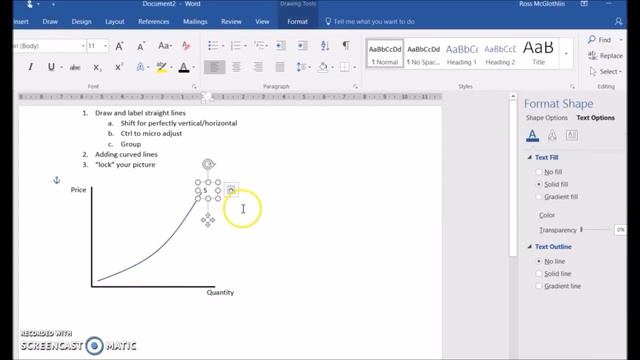Apply the Heading 1 style

coord(462,53)
